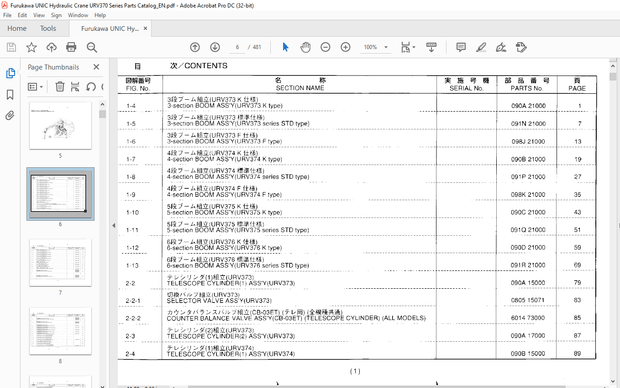The image size is (620, 388).
Task: Click parts number 6014 73000
Action: 528,318
